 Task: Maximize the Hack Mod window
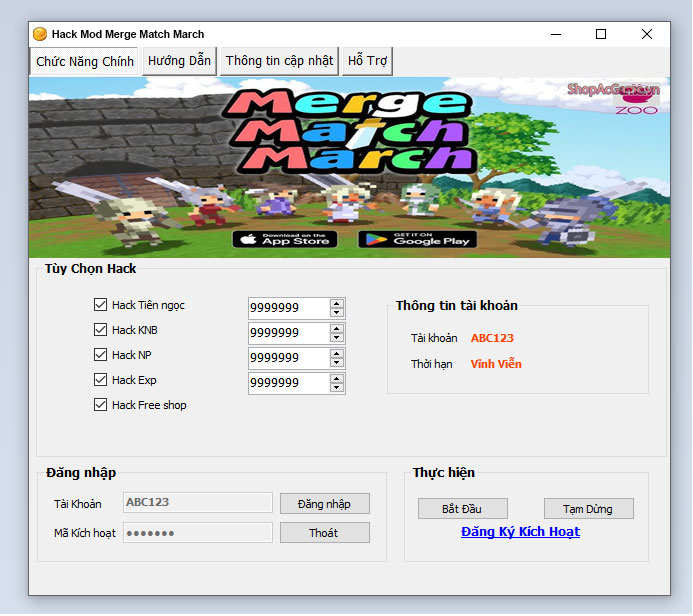pyautogui.click(x=601, y=34)
